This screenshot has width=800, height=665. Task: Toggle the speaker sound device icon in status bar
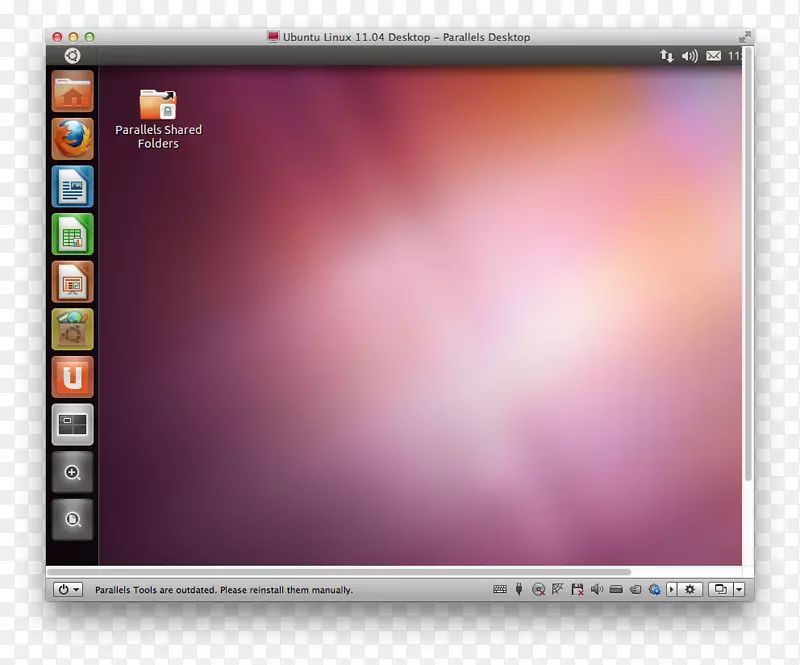click(596, 590)
